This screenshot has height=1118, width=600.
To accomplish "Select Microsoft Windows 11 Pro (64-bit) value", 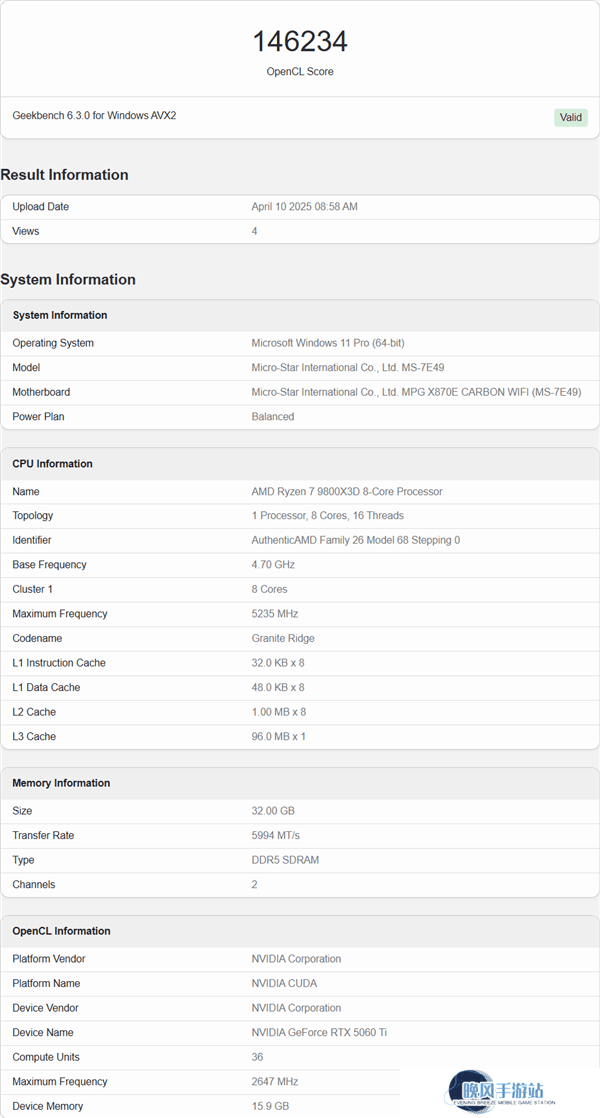I will tap(328, 343).
